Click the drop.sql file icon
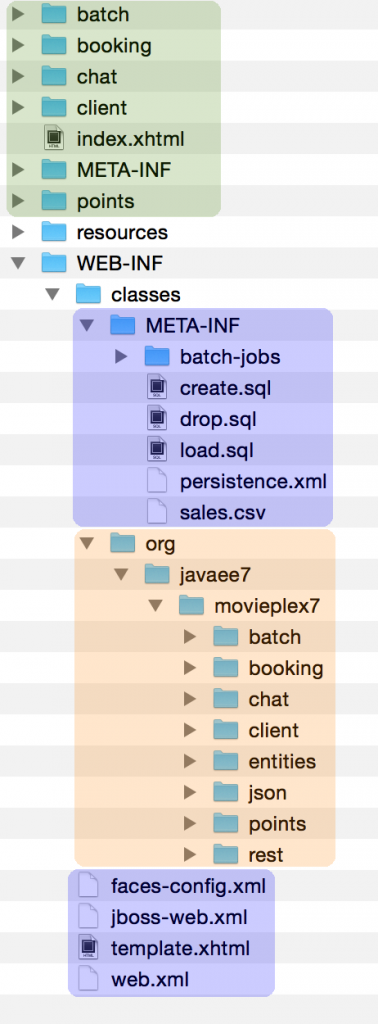 (157, 419)
